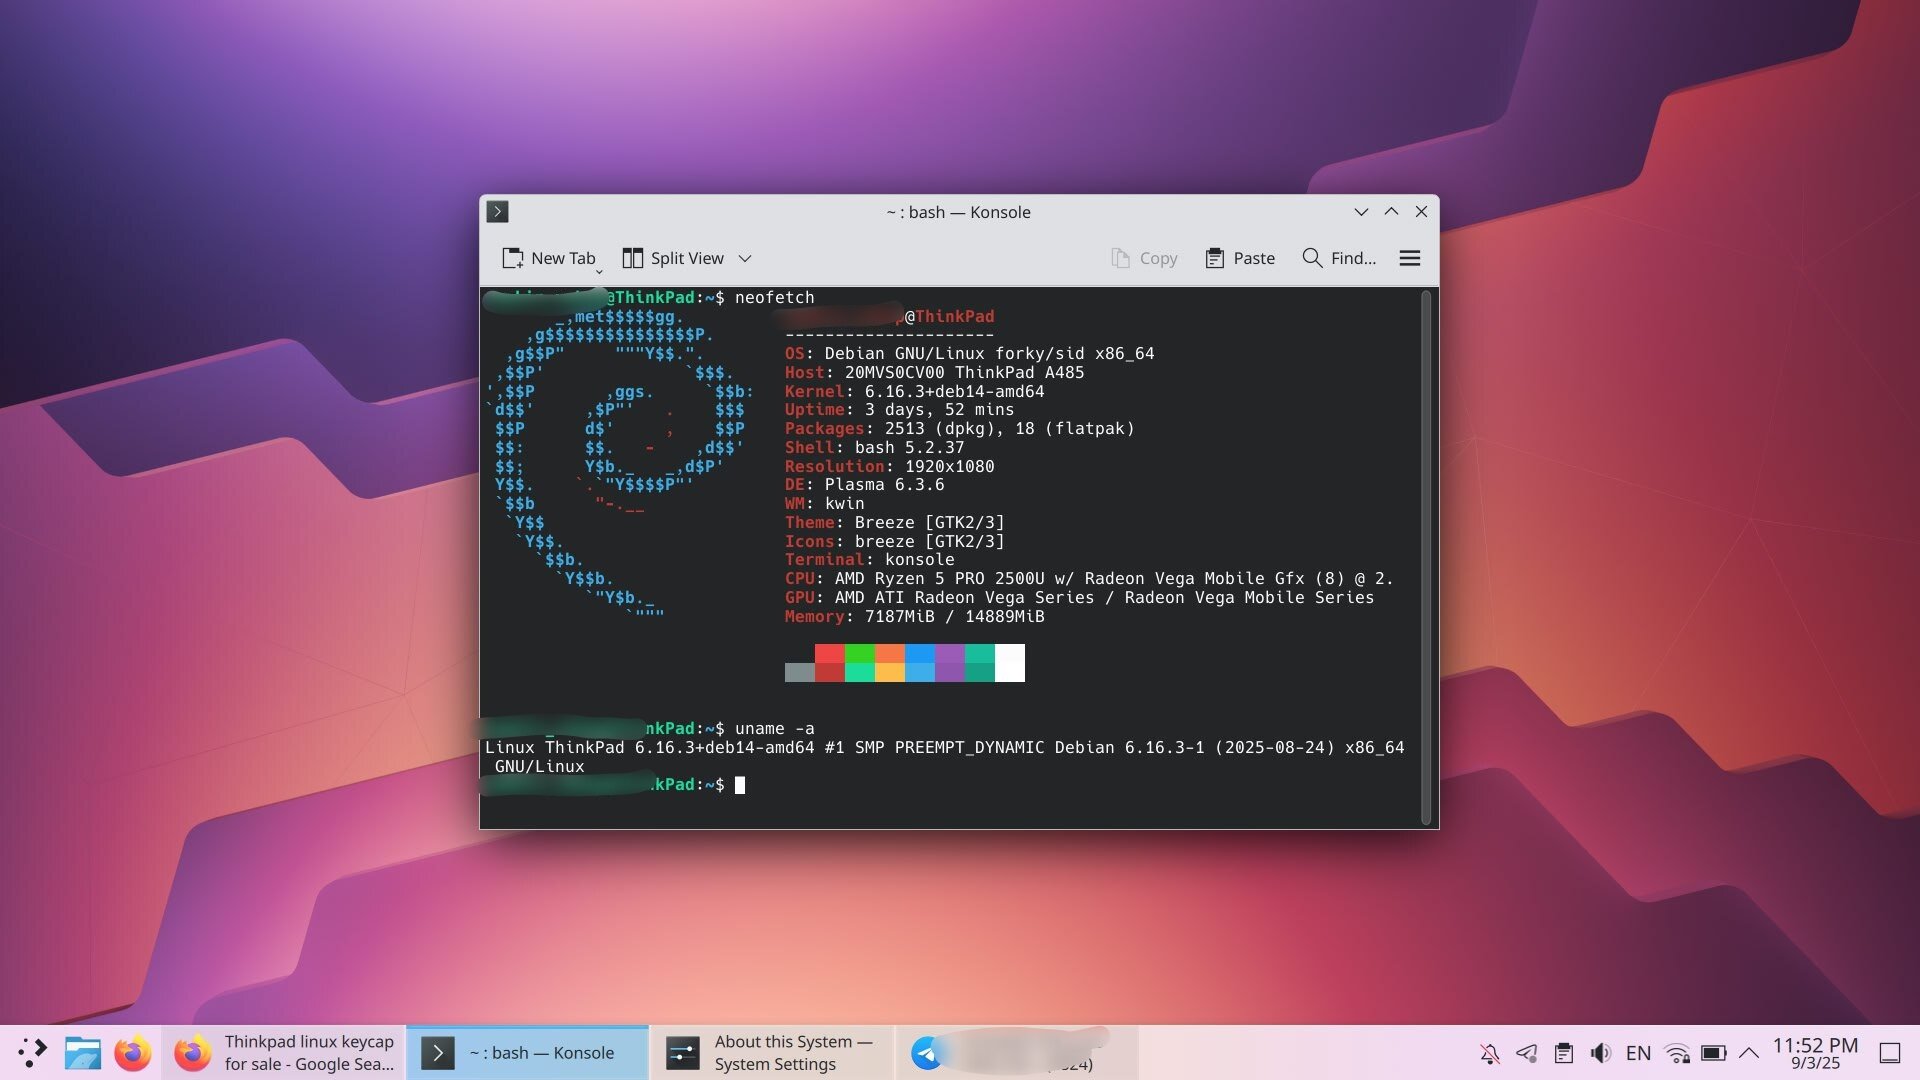
Task: Switch to Telegram taskbar entry
Action: (x=1016, y=1053)
